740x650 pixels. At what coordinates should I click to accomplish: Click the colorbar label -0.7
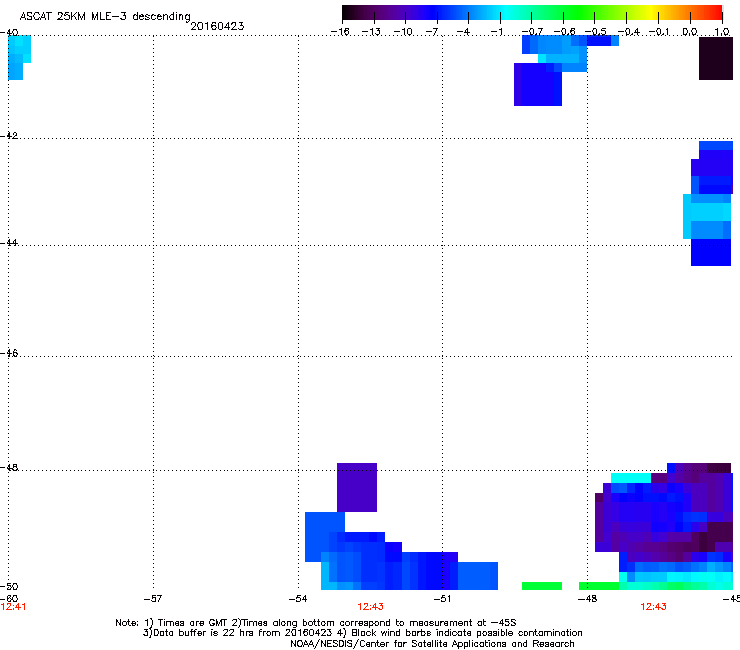(532, 32)
